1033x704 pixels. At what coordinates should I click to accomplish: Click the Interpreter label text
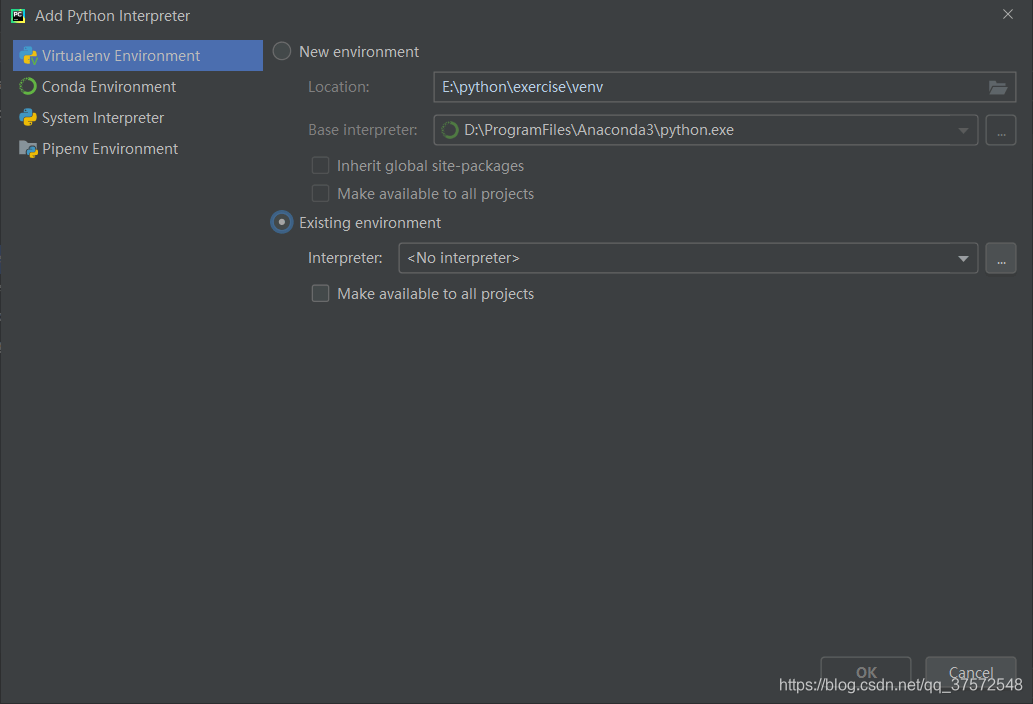[345, 257]
